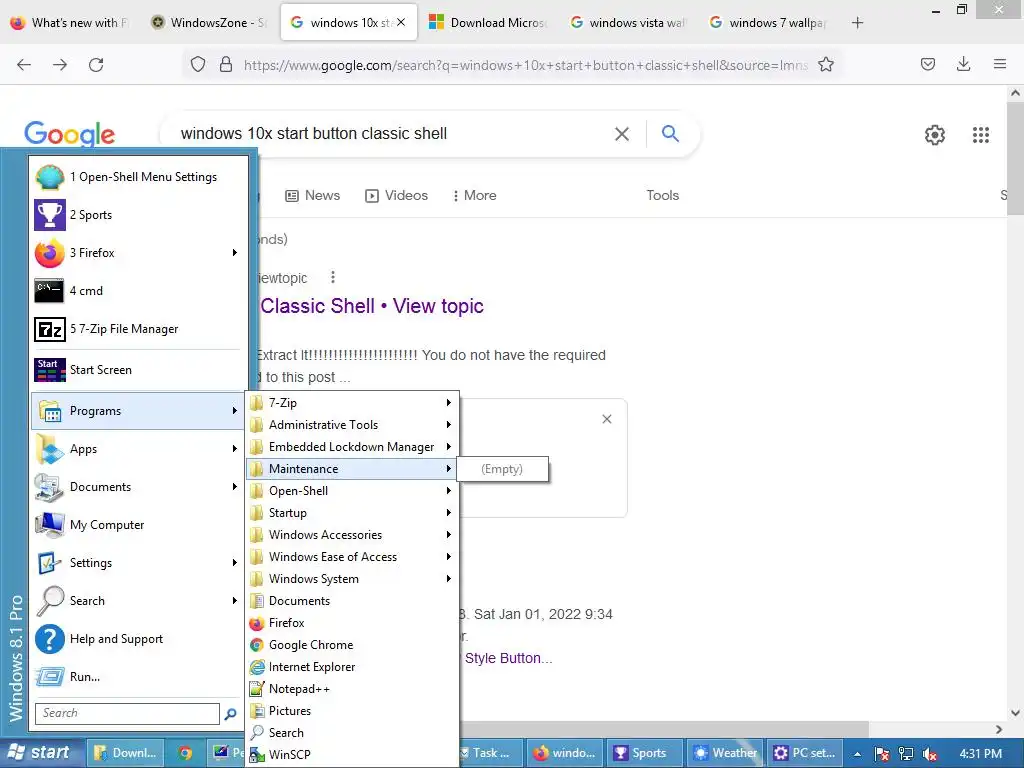
Task: Open cmd via its console icon
Action: click(50, 291)
